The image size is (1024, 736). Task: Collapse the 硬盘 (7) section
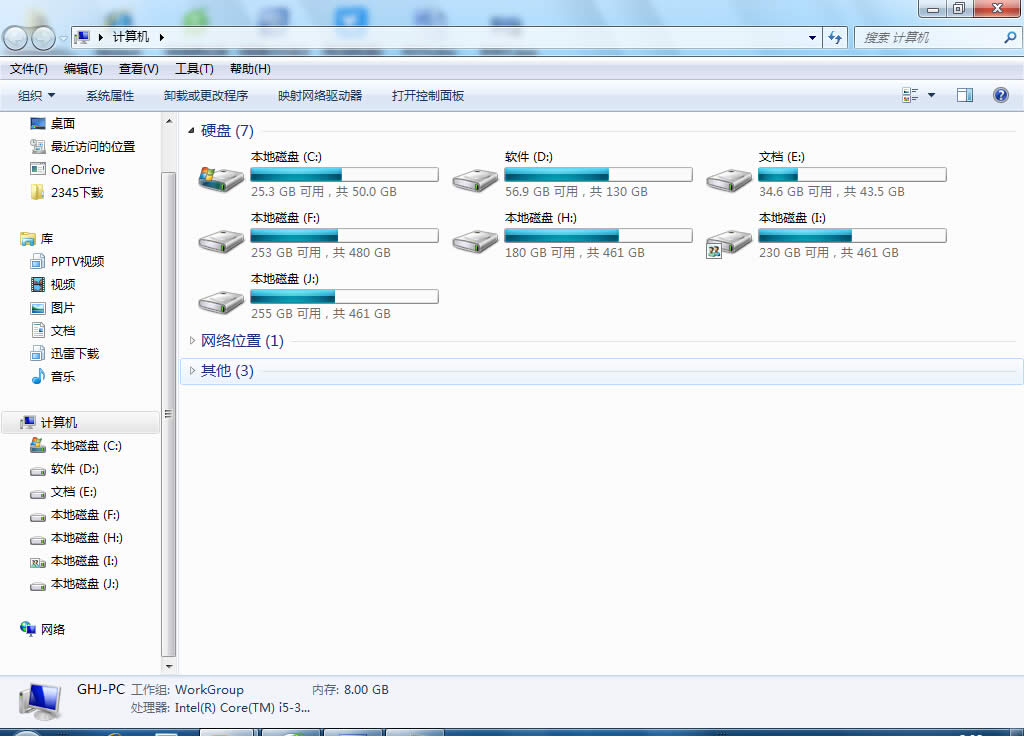pyautogui.click(x=191, y=130)
